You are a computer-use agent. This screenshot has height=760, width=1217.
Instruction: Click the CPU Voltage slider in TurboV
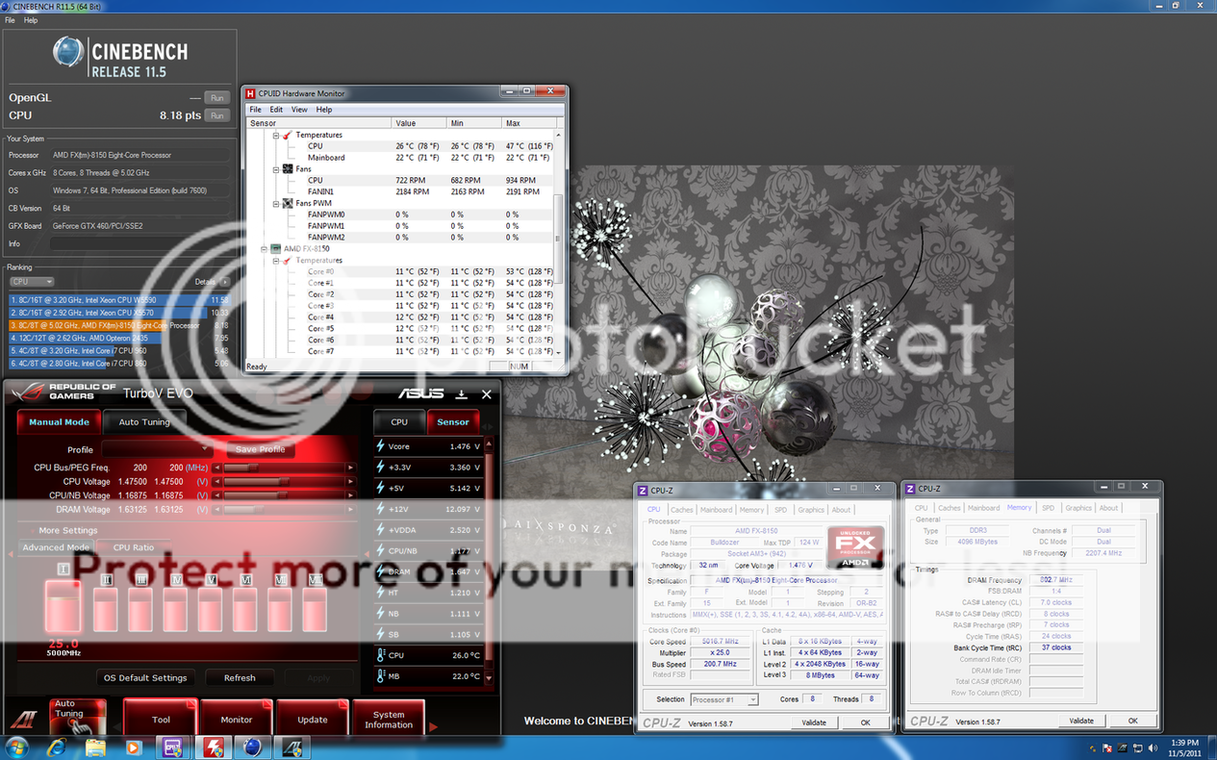click(x=285, y=481)
